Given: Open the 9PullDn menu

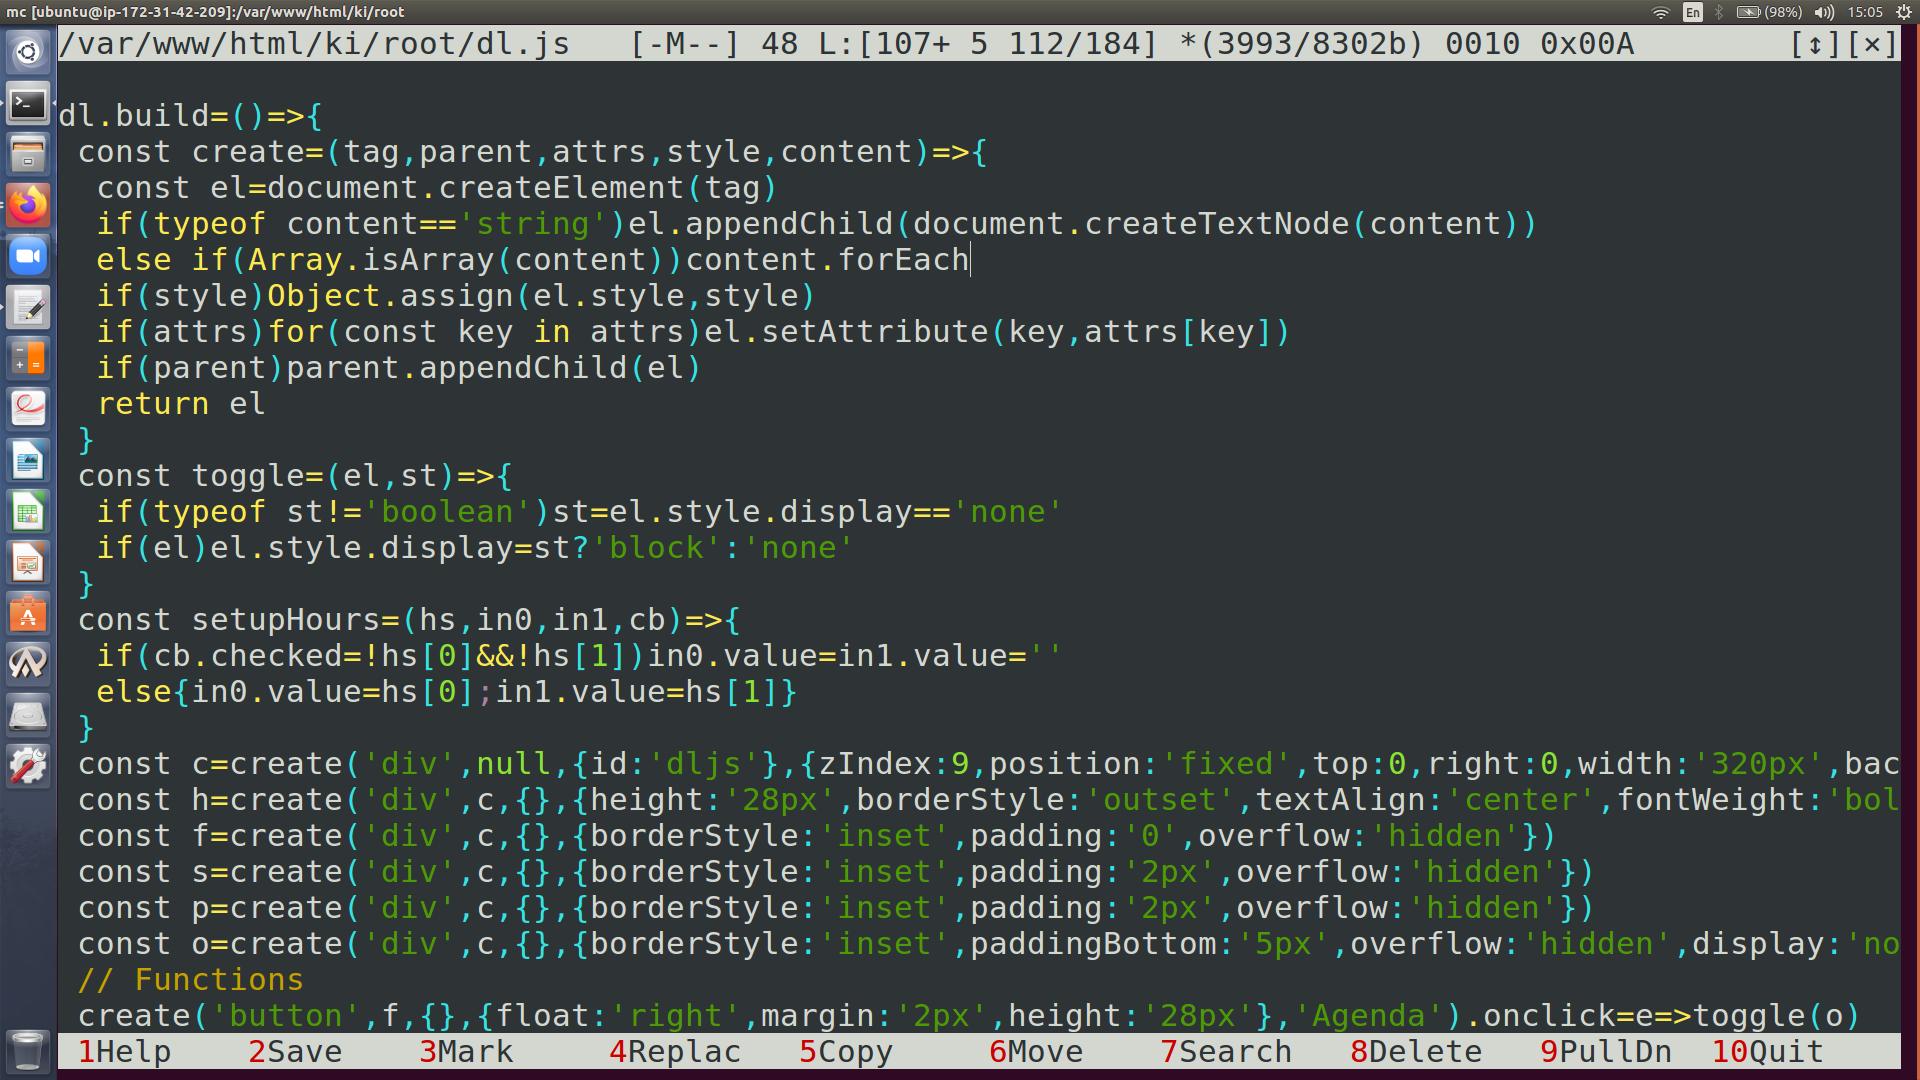Looking at the screenshot, I should (1605, 1052).
